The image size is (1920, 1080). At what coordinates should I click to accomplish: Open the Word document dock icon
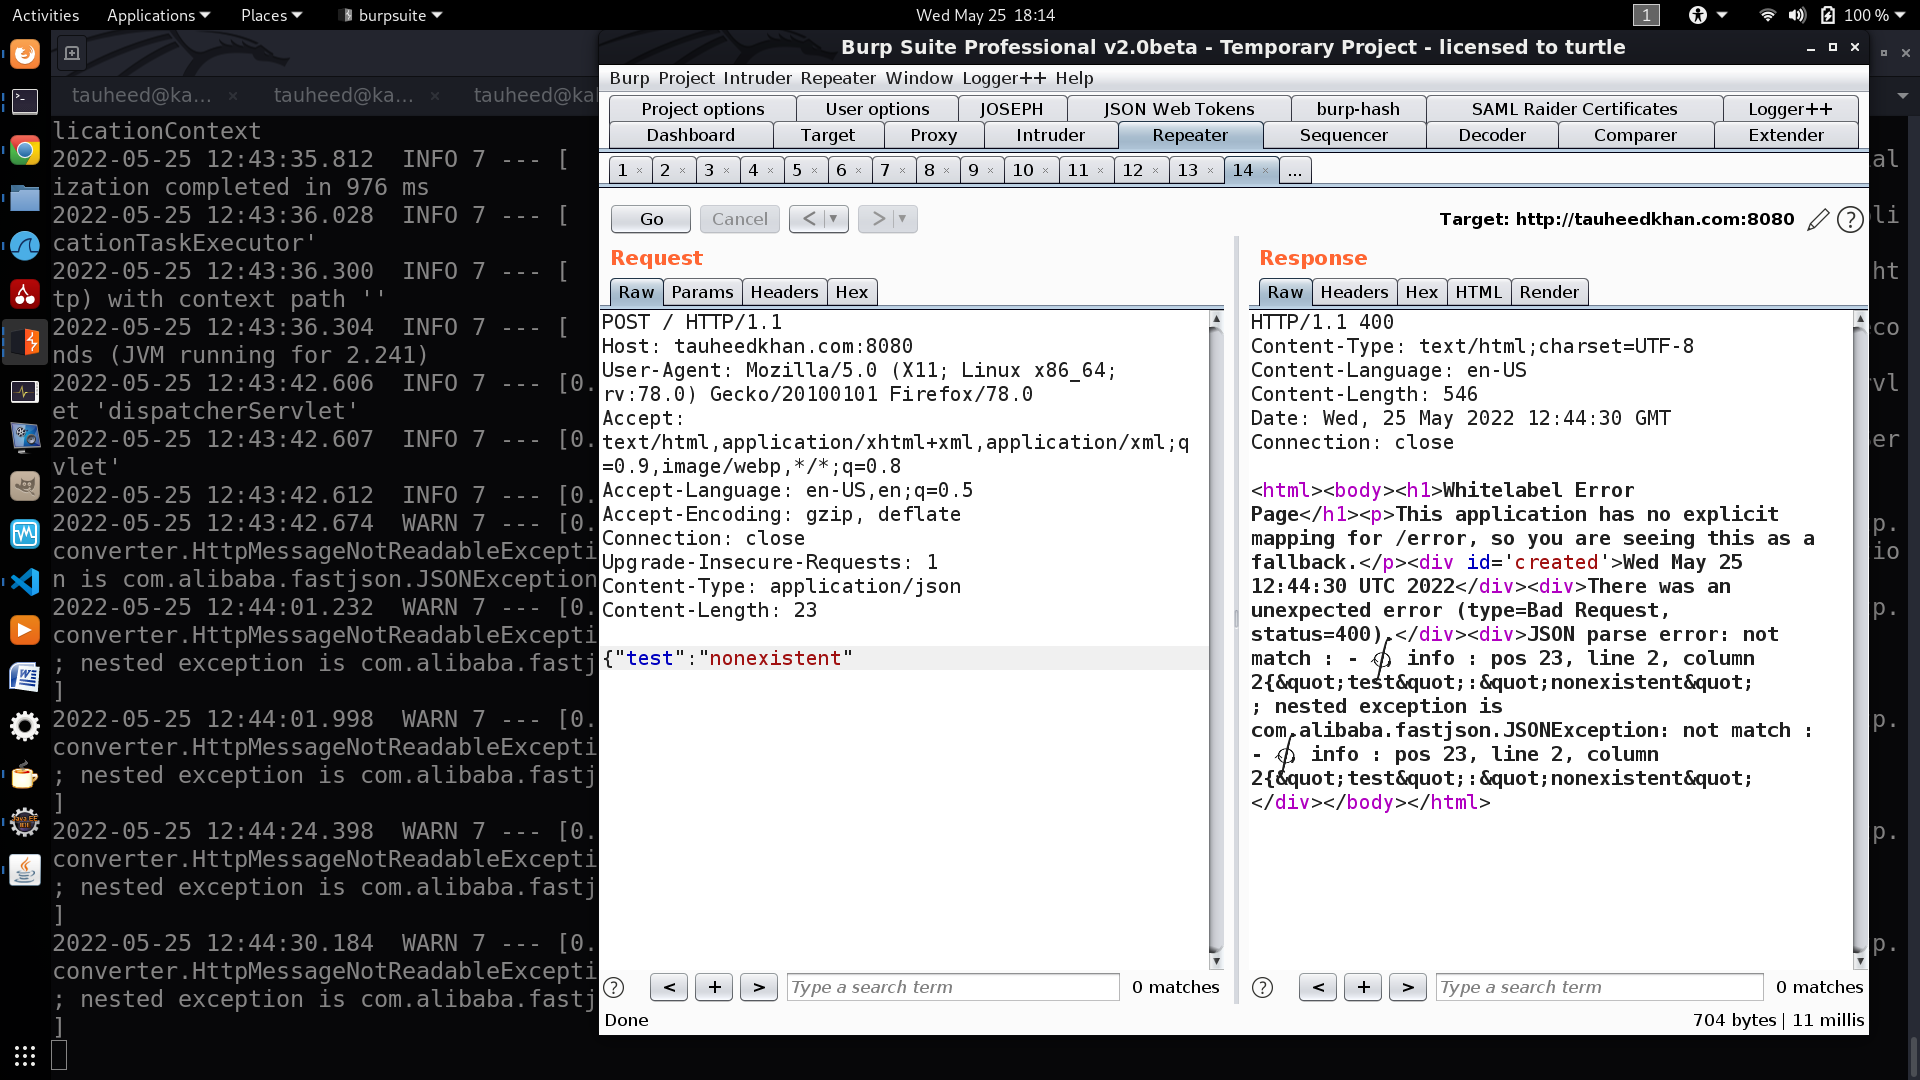pos(25,678)
